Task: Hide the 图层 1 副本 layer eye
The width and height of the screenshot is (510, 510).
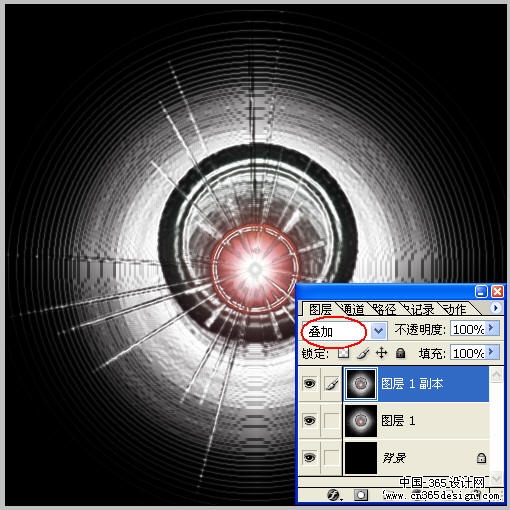Action: tap(310, 383)
